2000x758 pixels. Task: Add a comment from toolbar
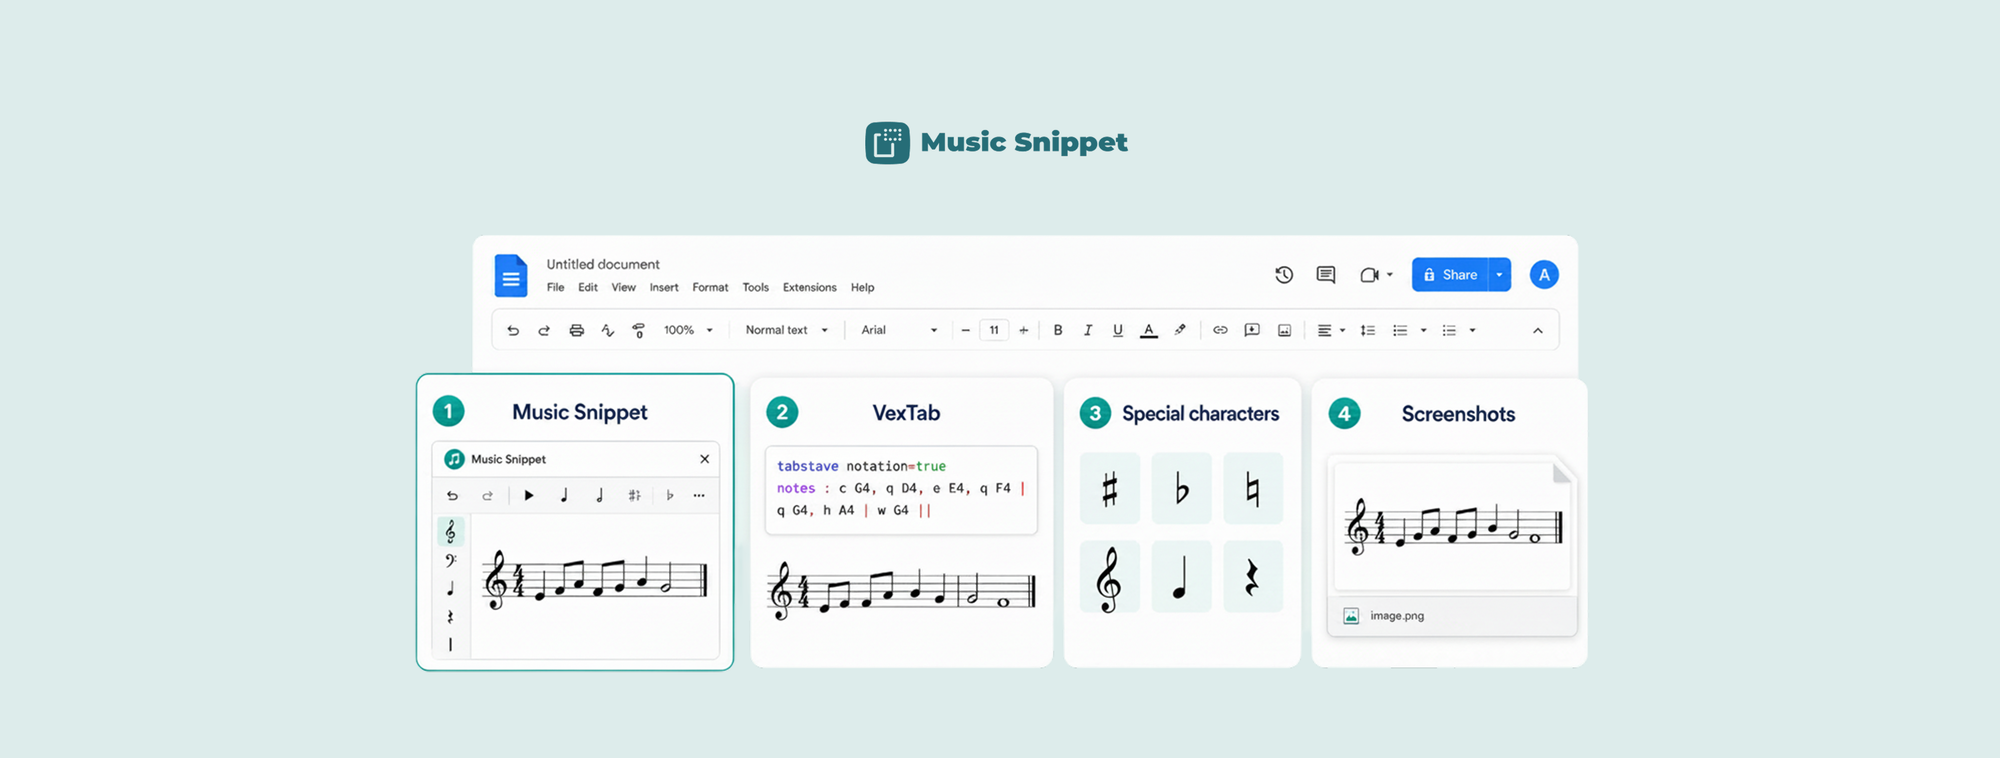(x=1252, y=330)
